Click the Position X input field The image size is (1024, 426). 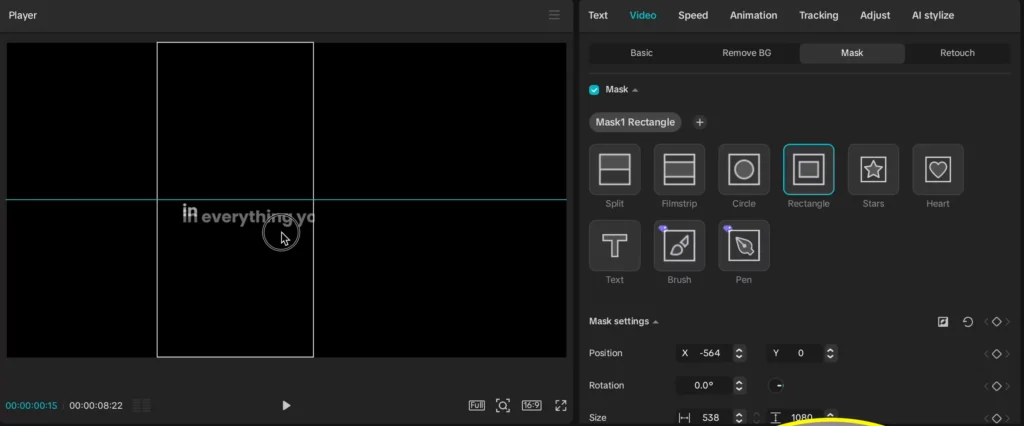click(705, 353)
